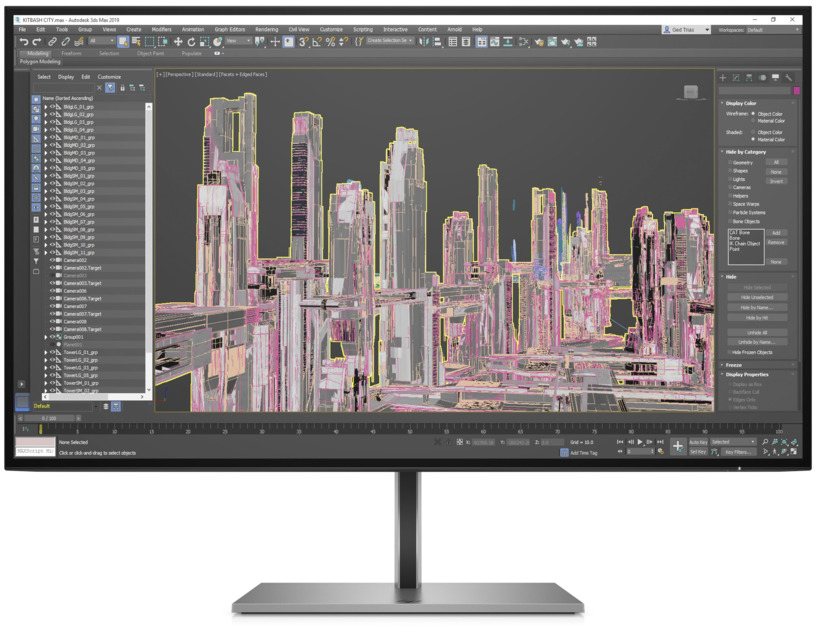Open the Modifiers menu
This screenshot has height=630, width=820.
[161, 30]
